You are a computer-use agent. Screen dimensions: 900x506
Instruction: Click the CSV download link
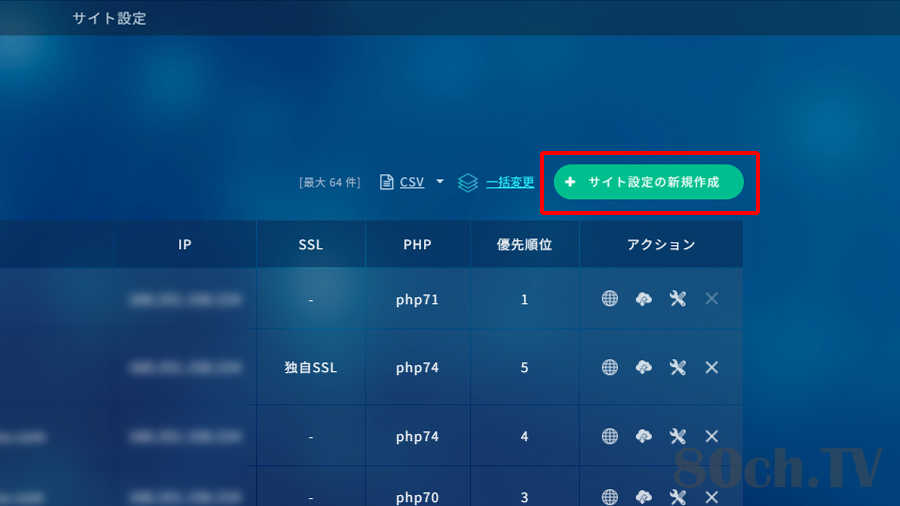412,182
